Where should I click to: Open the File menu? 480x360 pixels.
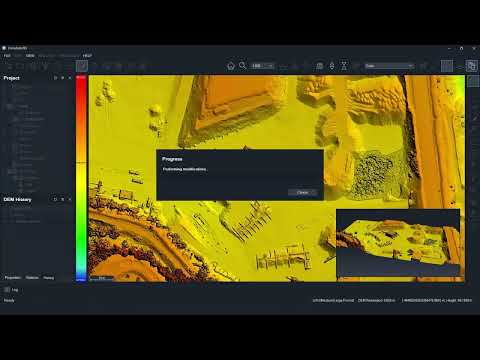7,56
